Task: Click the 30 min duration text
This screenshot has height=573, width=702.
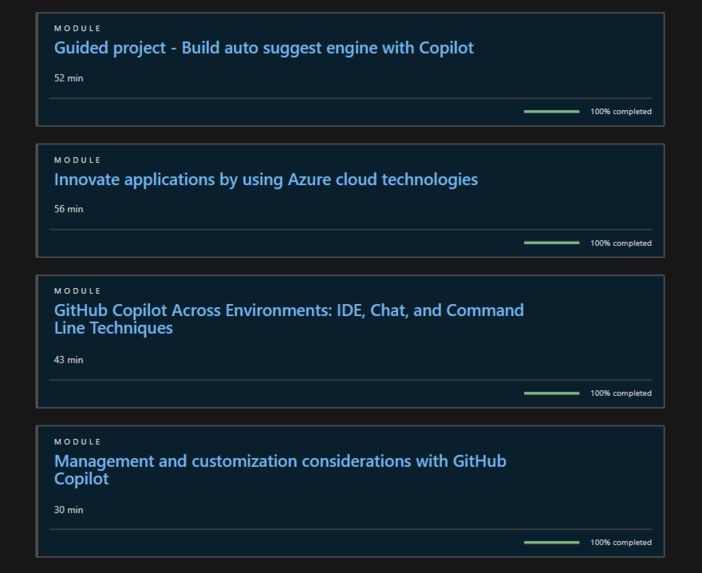Action: click(68, 510)
